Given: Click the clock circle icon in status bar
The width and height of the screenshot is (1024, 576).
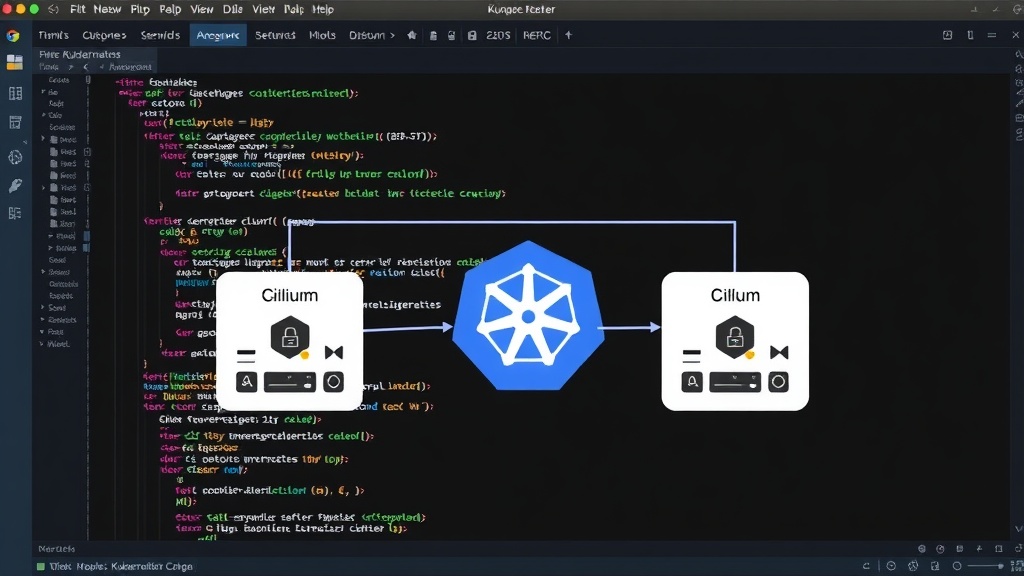Looking at the screenshot, I should click(x=891, y=566).
